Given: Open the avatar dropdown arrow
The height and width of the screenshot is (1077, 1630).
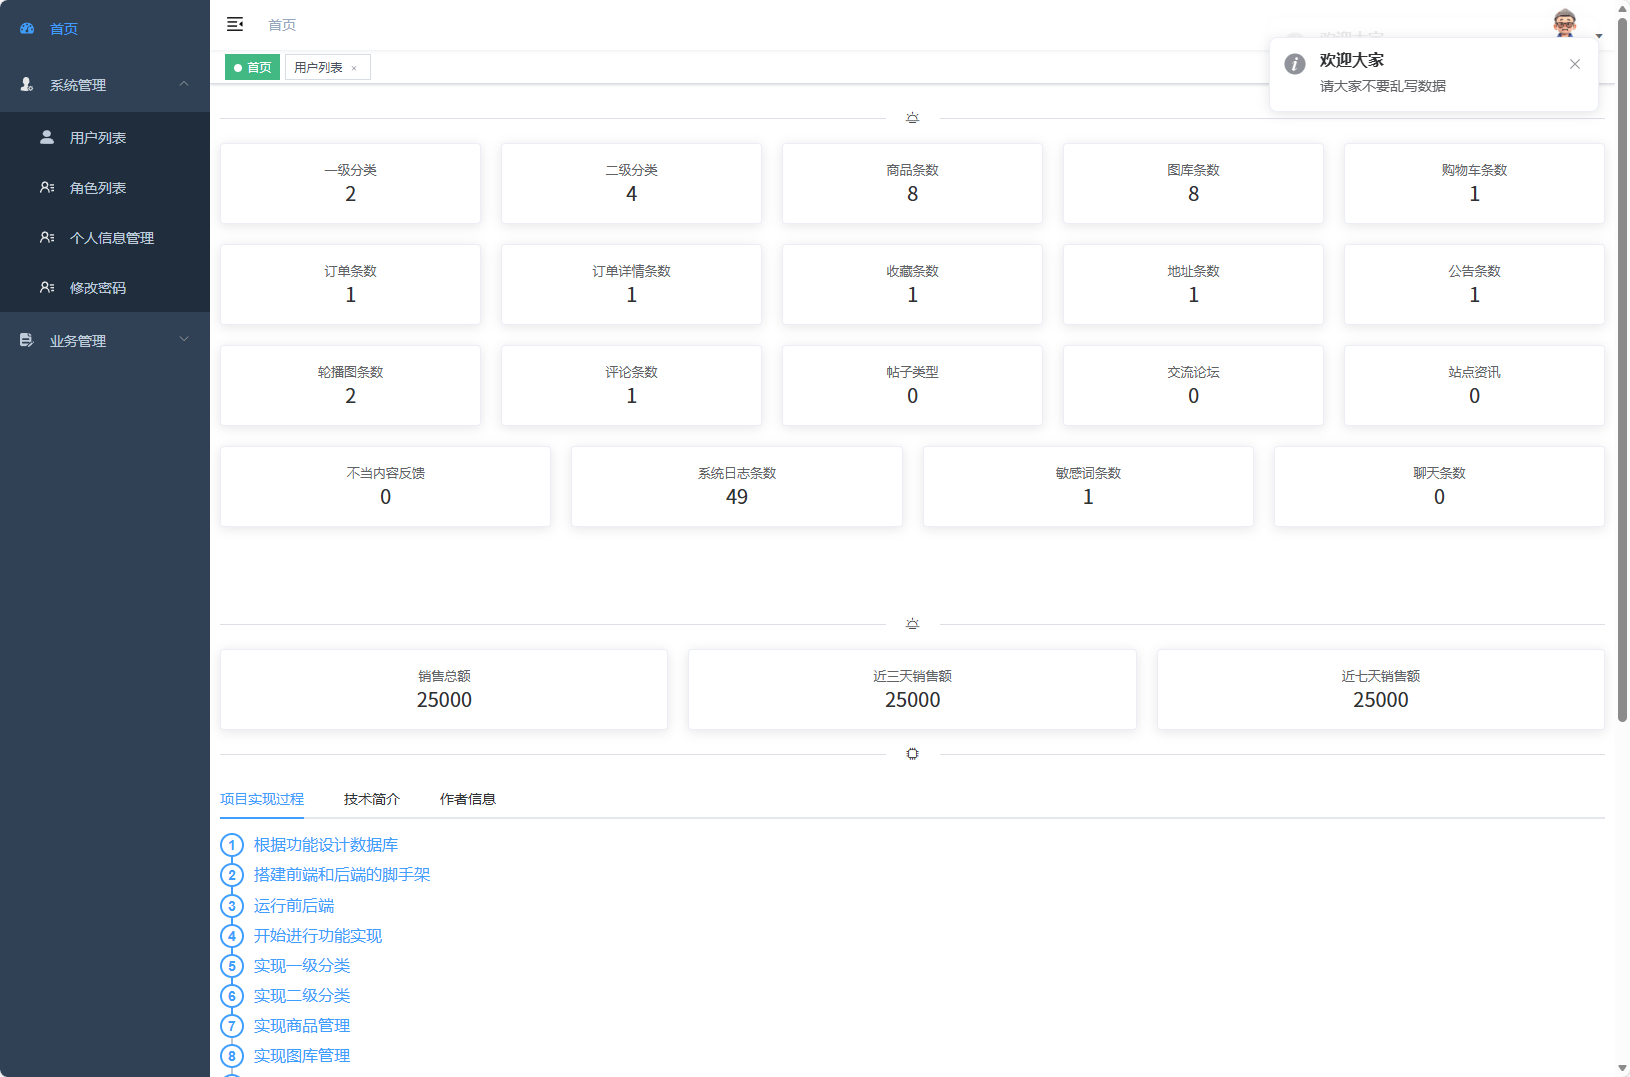Looking at the screenshot, I should click(1599, 36).
